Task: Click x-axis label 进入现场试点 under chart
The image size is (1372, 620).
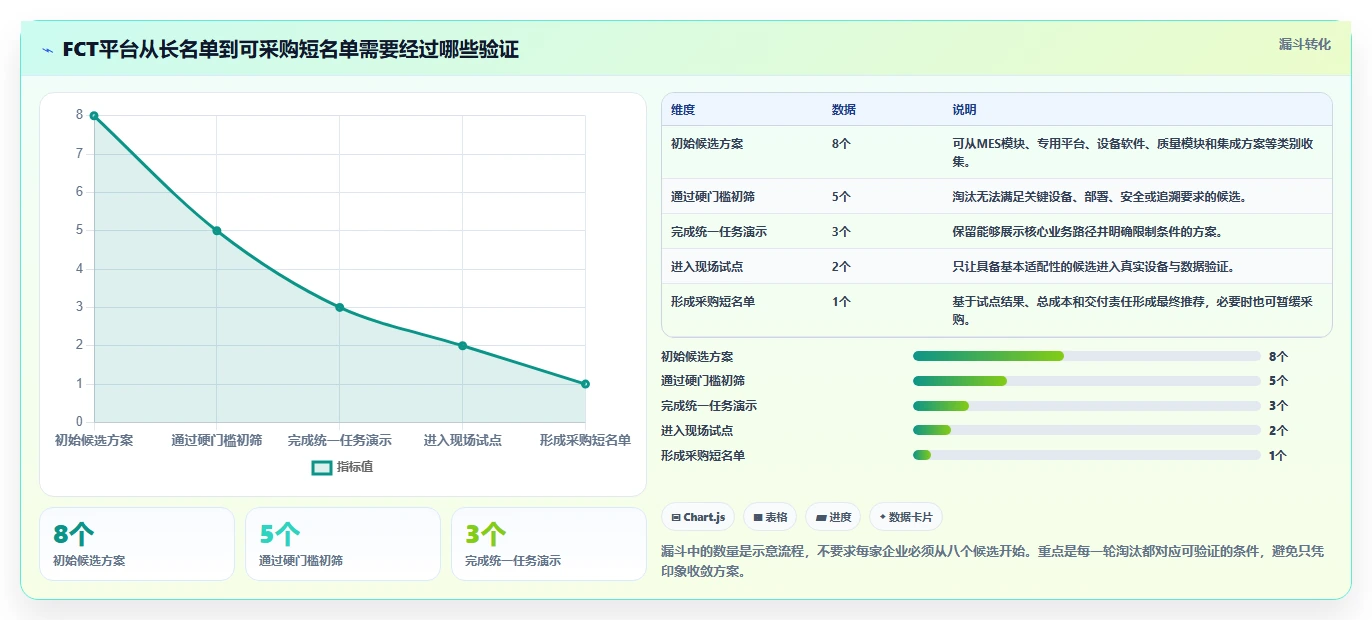Action: tap(463, 440)
